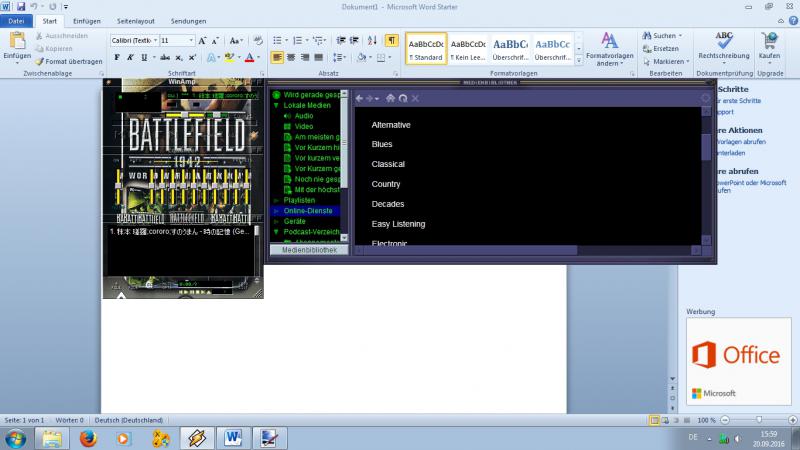The height and width of the screenshot is (450, 800).
Task: Open Formatvorlagen ändern
Action: pyautogui.click(x=610, y=49)
